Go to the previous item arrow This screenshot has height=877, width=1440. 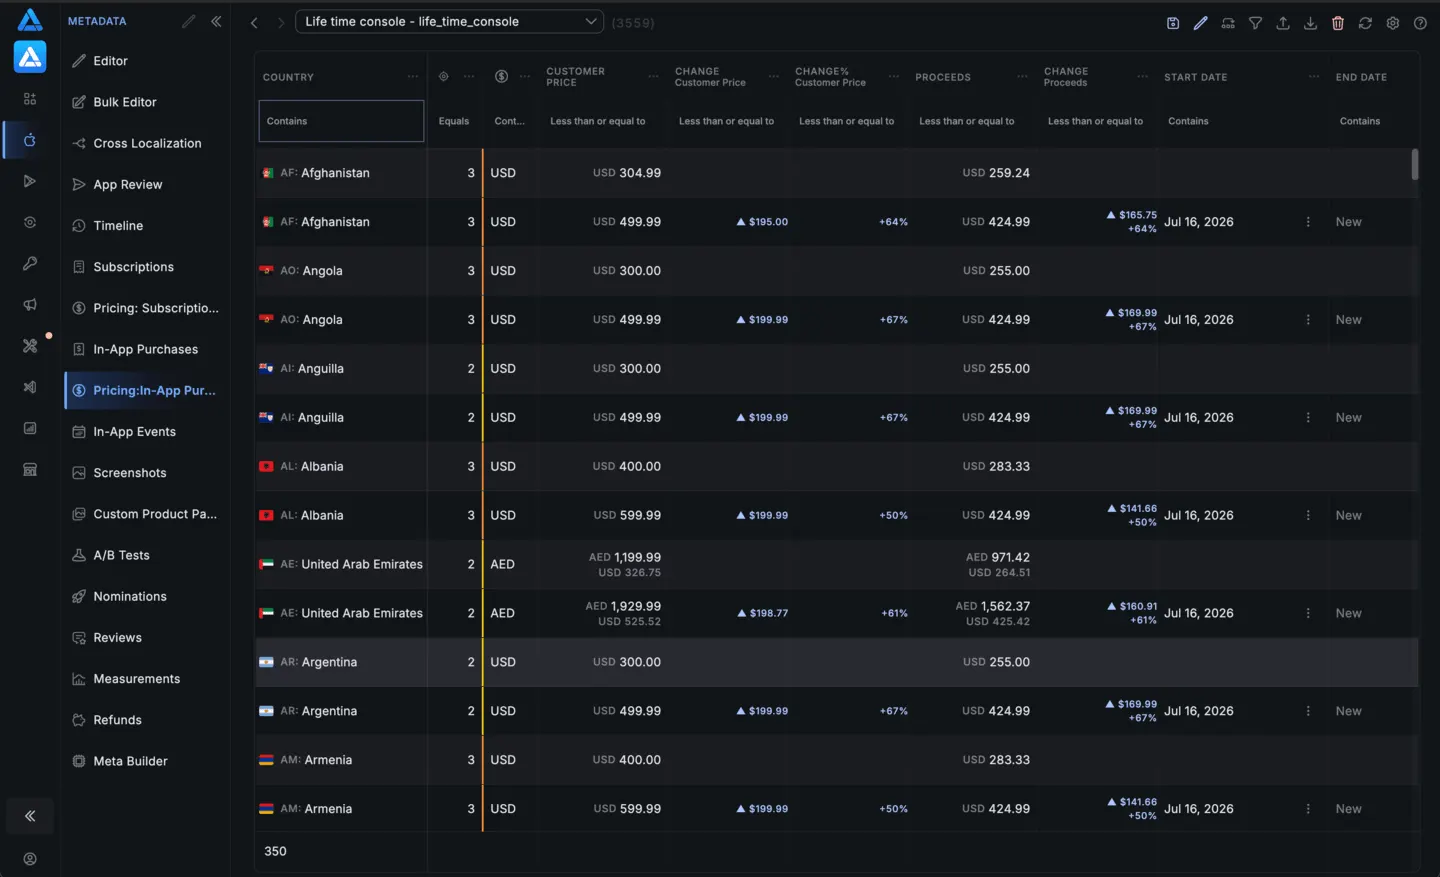254,22
